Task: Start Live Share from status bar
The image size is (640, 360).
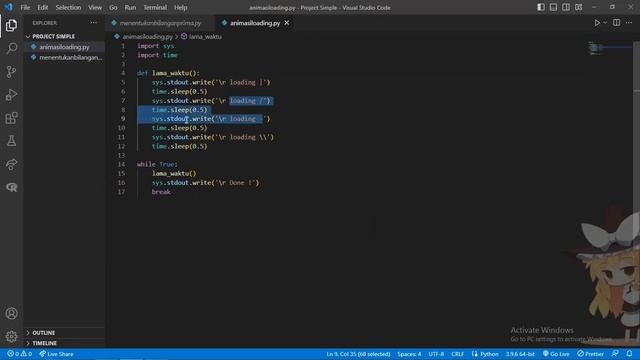Action: click(56, 354)
